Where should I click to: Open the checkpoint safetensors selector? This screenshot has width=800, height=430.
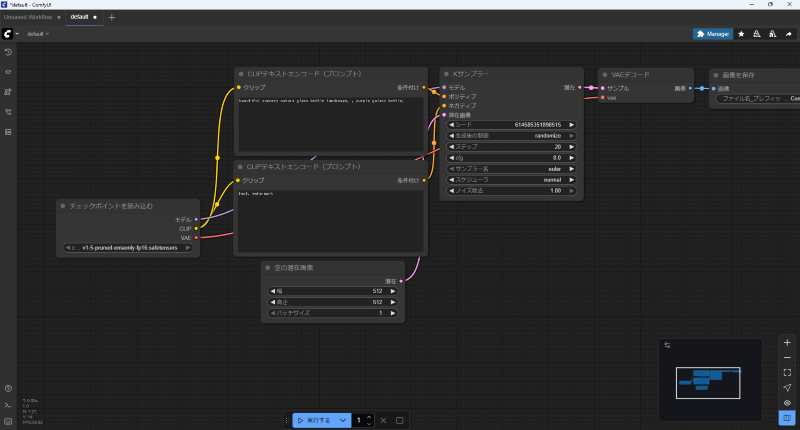[x=128, y=248]
